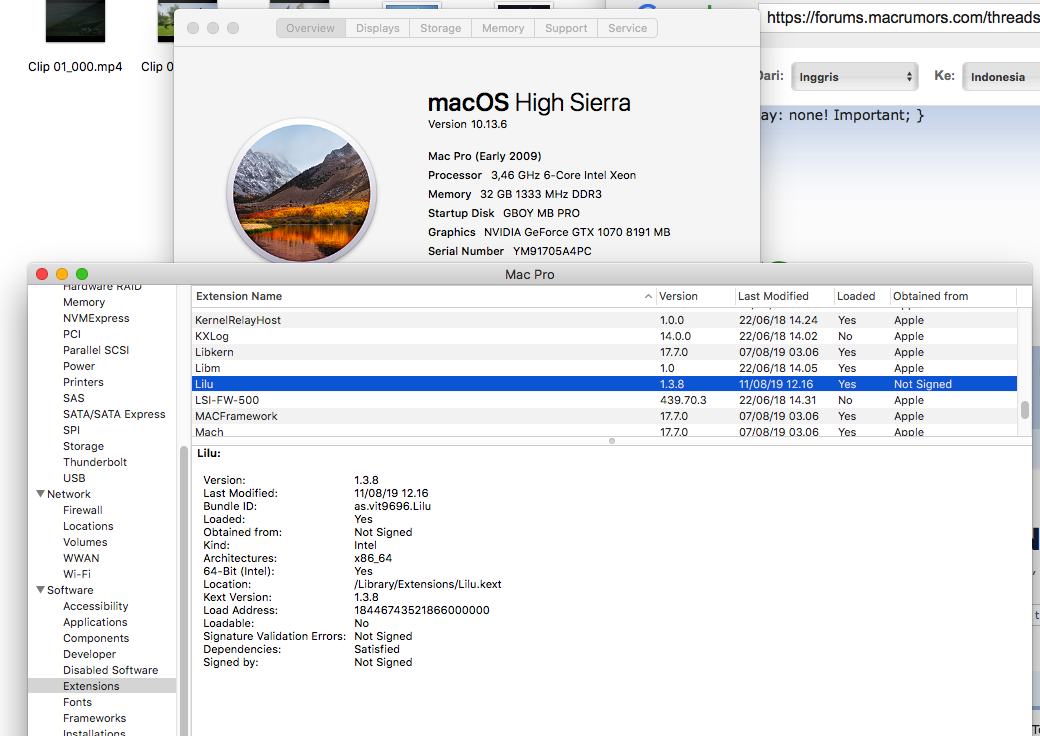Viewport: 1040px width, 736px height.
Task: Select Memory in the hardware sidebar
Action: click(84, 302)
